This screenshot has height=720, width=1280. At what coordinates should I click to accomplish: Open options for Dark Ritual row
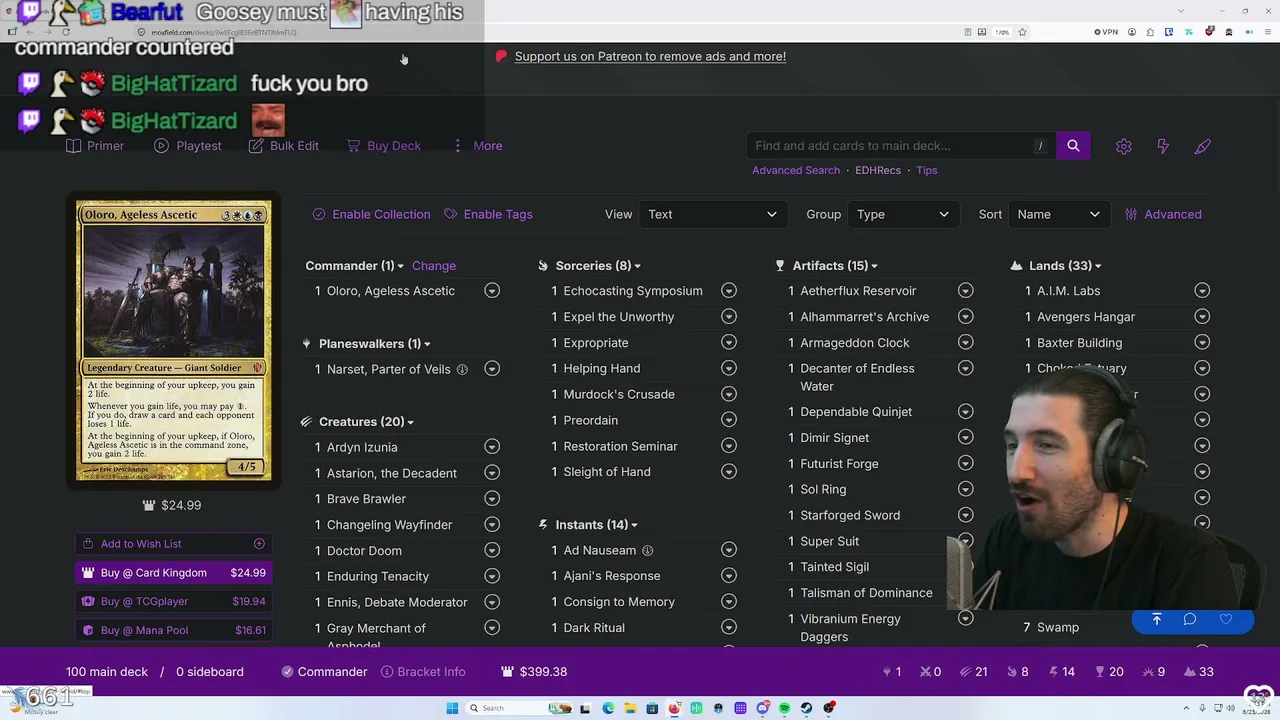(x=729, y=628)
